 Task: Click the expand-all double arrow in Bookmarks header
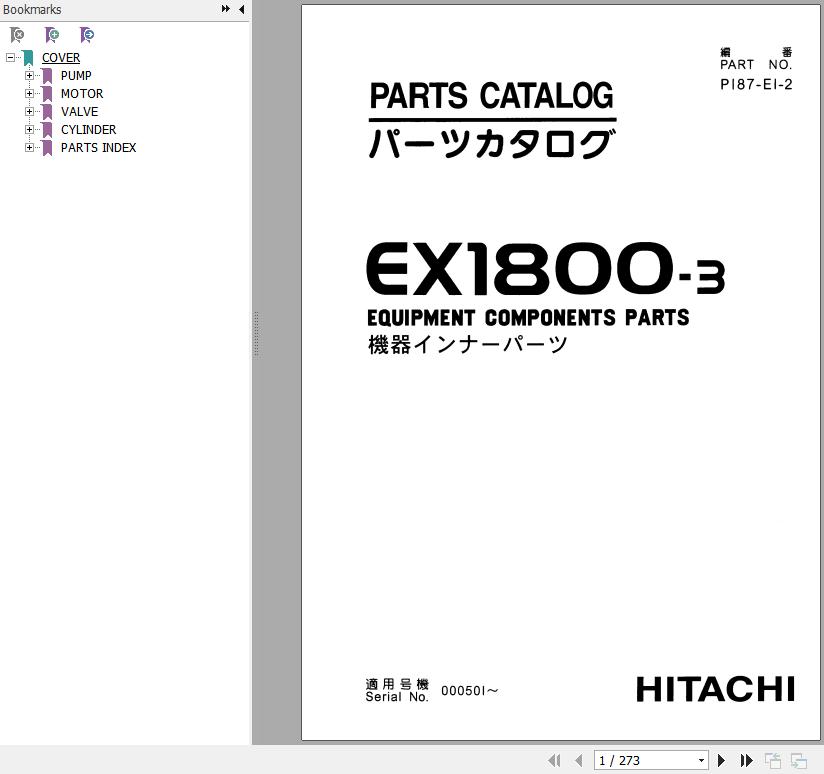(225, 9)
